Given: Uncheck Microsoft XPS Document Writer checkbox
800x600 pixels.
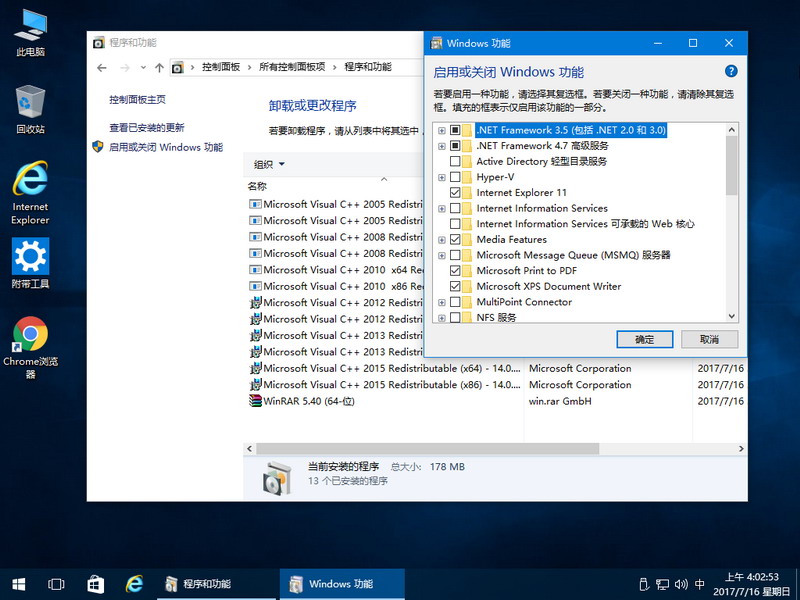Looking at the screenshot, I should coord(455,286).
